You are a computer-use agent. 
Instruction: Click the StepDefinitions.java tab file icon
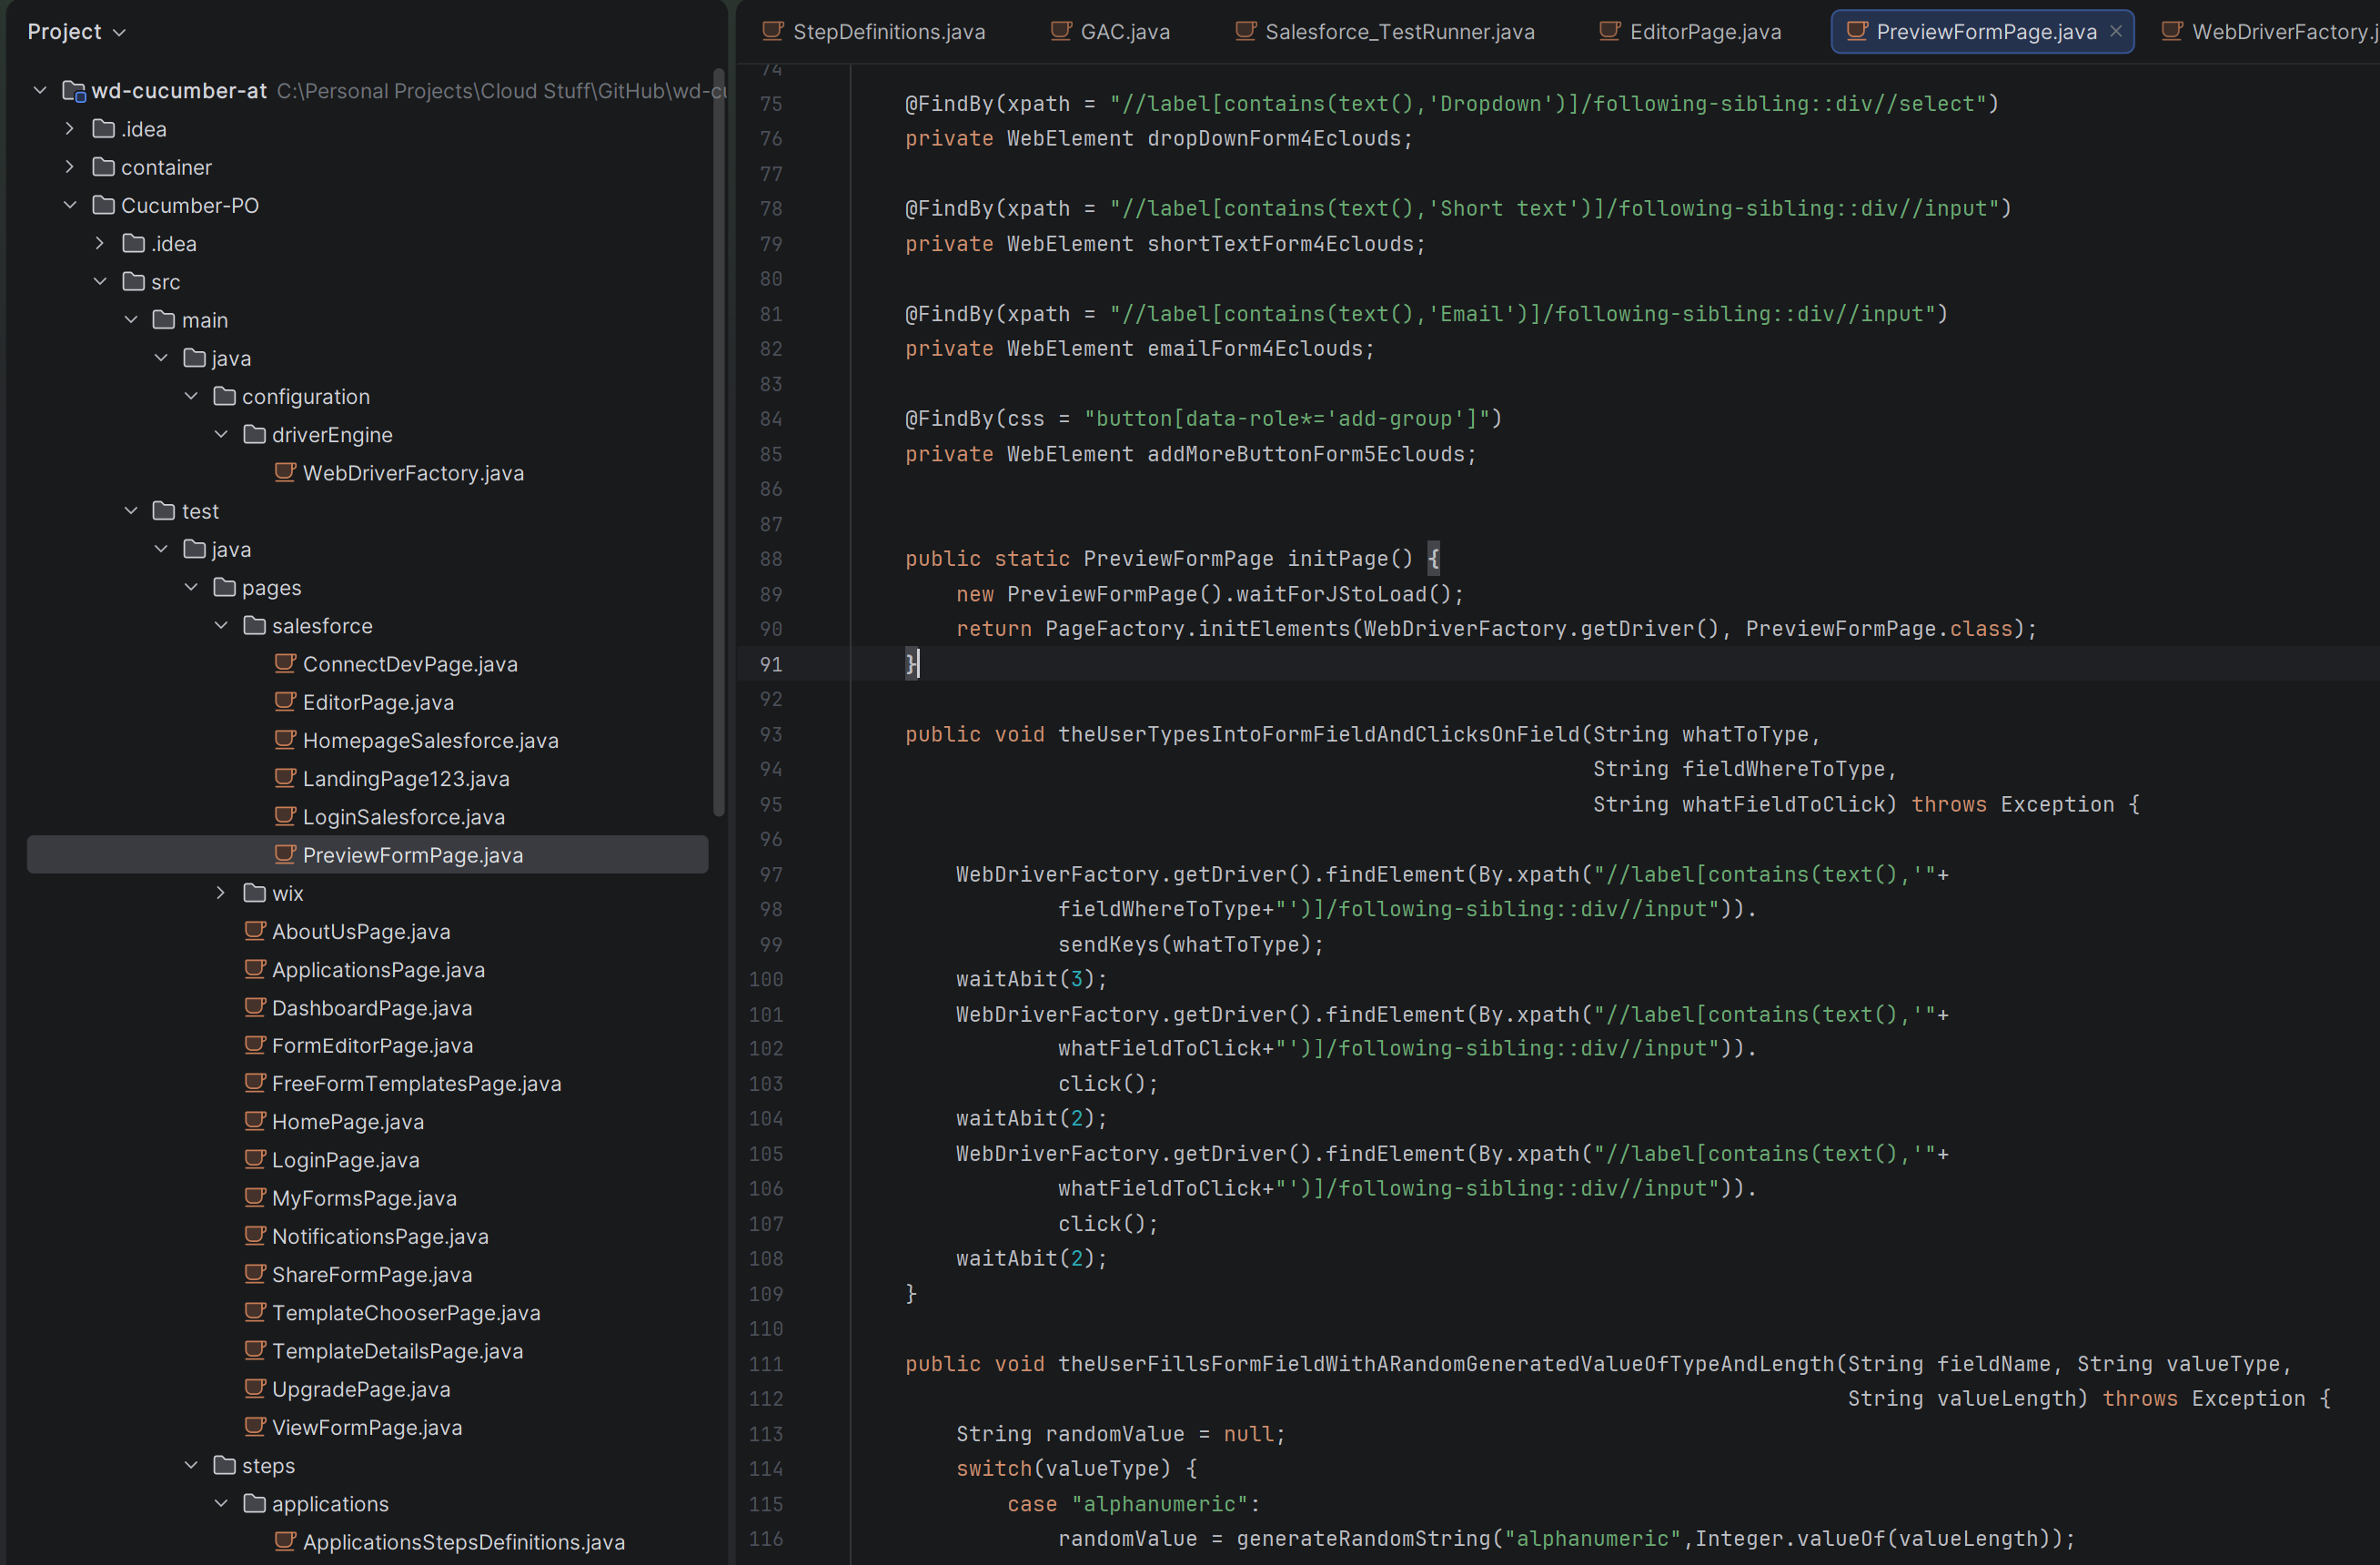coord(773,31)
